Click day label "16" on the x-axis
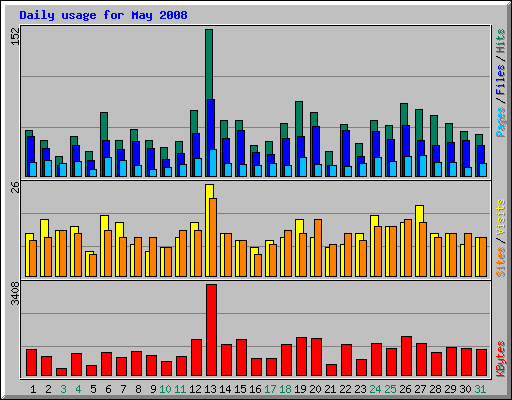The height and width of the screenshot is (400, 512). point(255,389)
